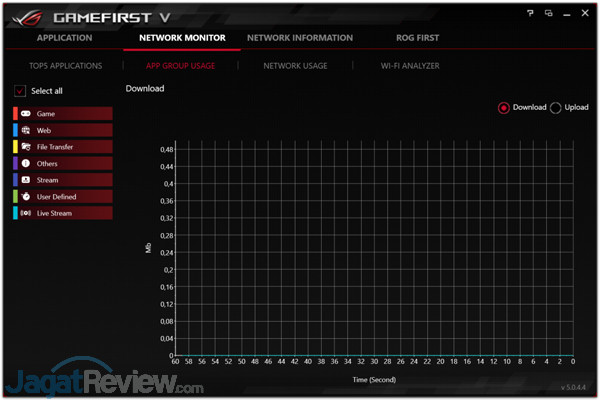Toggle the Select all checkbox
Image resolution: width=600 pixels, height=400 pixels.
click(x=20, y=91)
